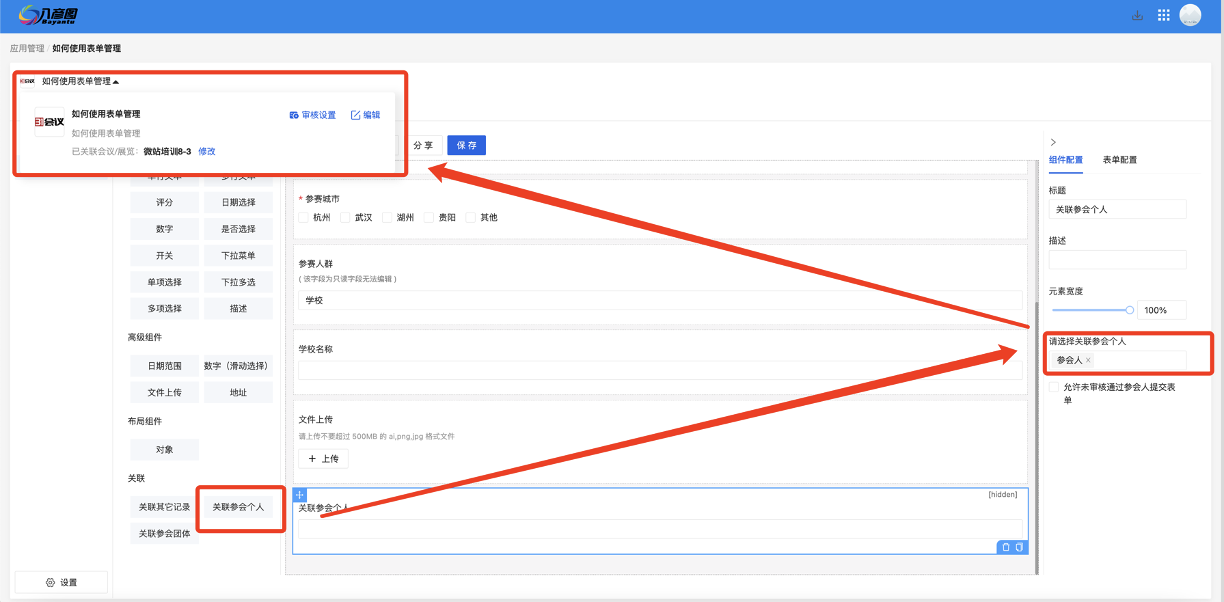Open the apps grid menu icon
The width and height of the screenshot is (1224, 602).
coord(1163,15)
